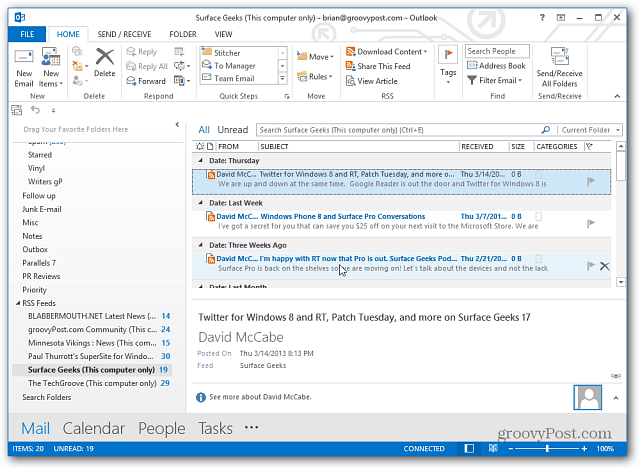Image resolution: width=640 pixels, height=469 pixels.
Task: Open the FILE tab
Action: [x=27, y=34]
